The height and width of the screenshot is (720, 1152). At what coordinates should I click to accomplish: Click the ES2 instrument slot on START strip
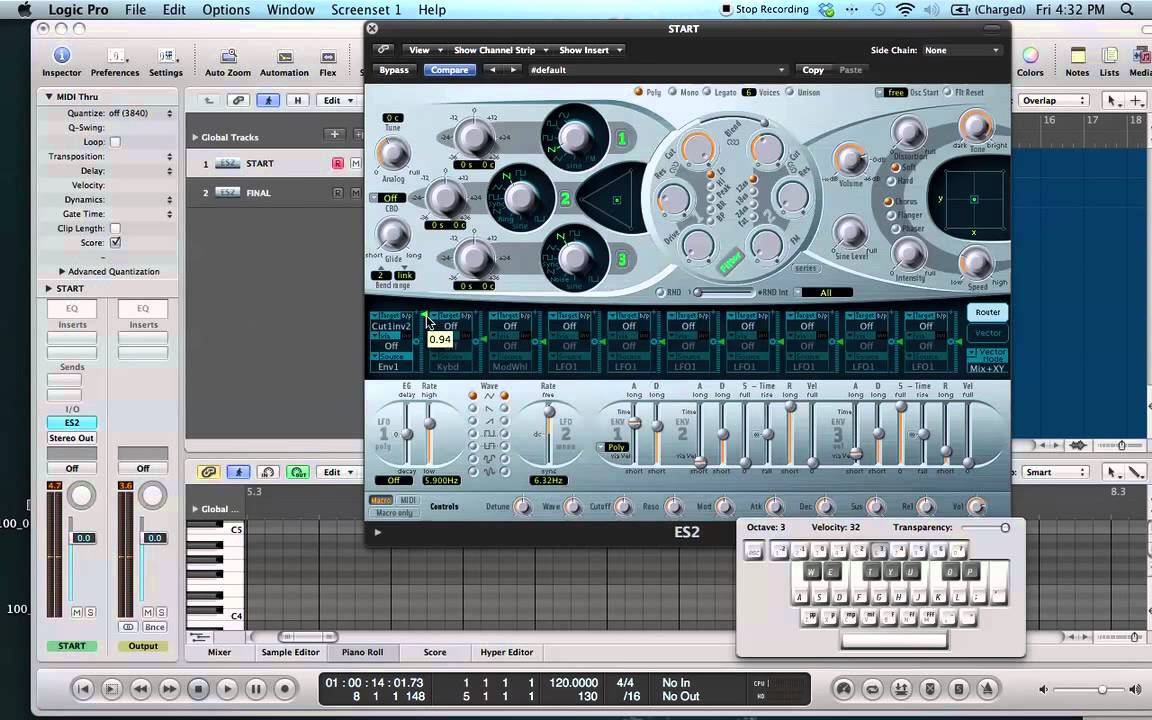72,422
